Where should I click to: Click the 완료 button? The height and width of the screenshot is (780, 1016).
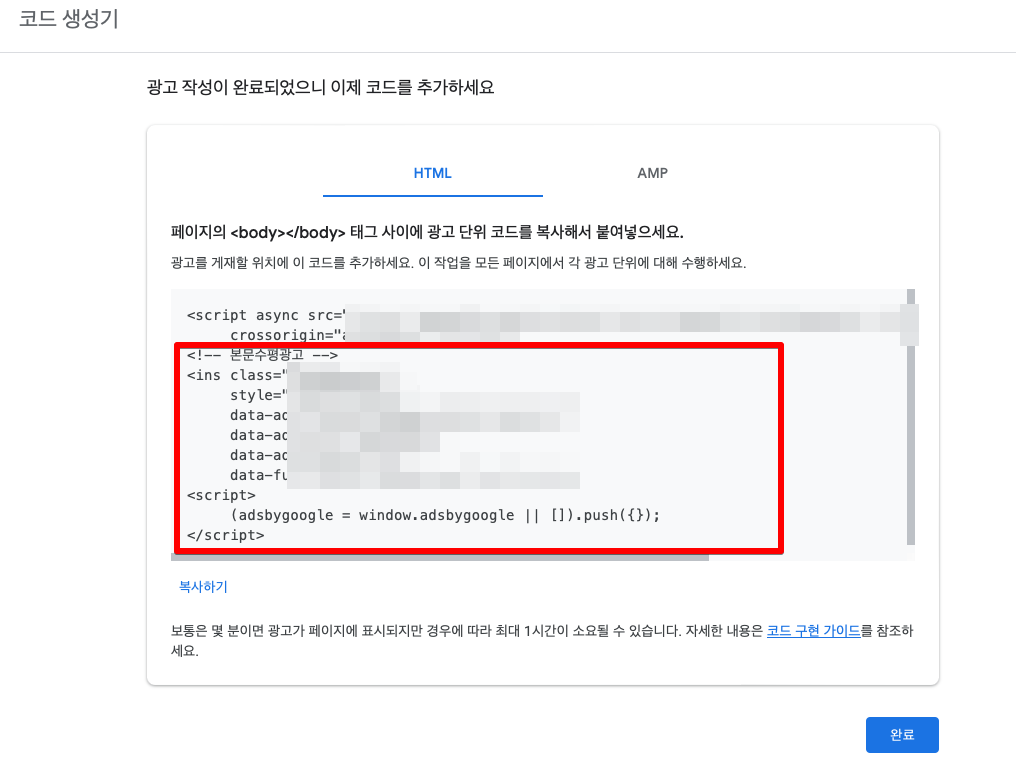(902, 735)
